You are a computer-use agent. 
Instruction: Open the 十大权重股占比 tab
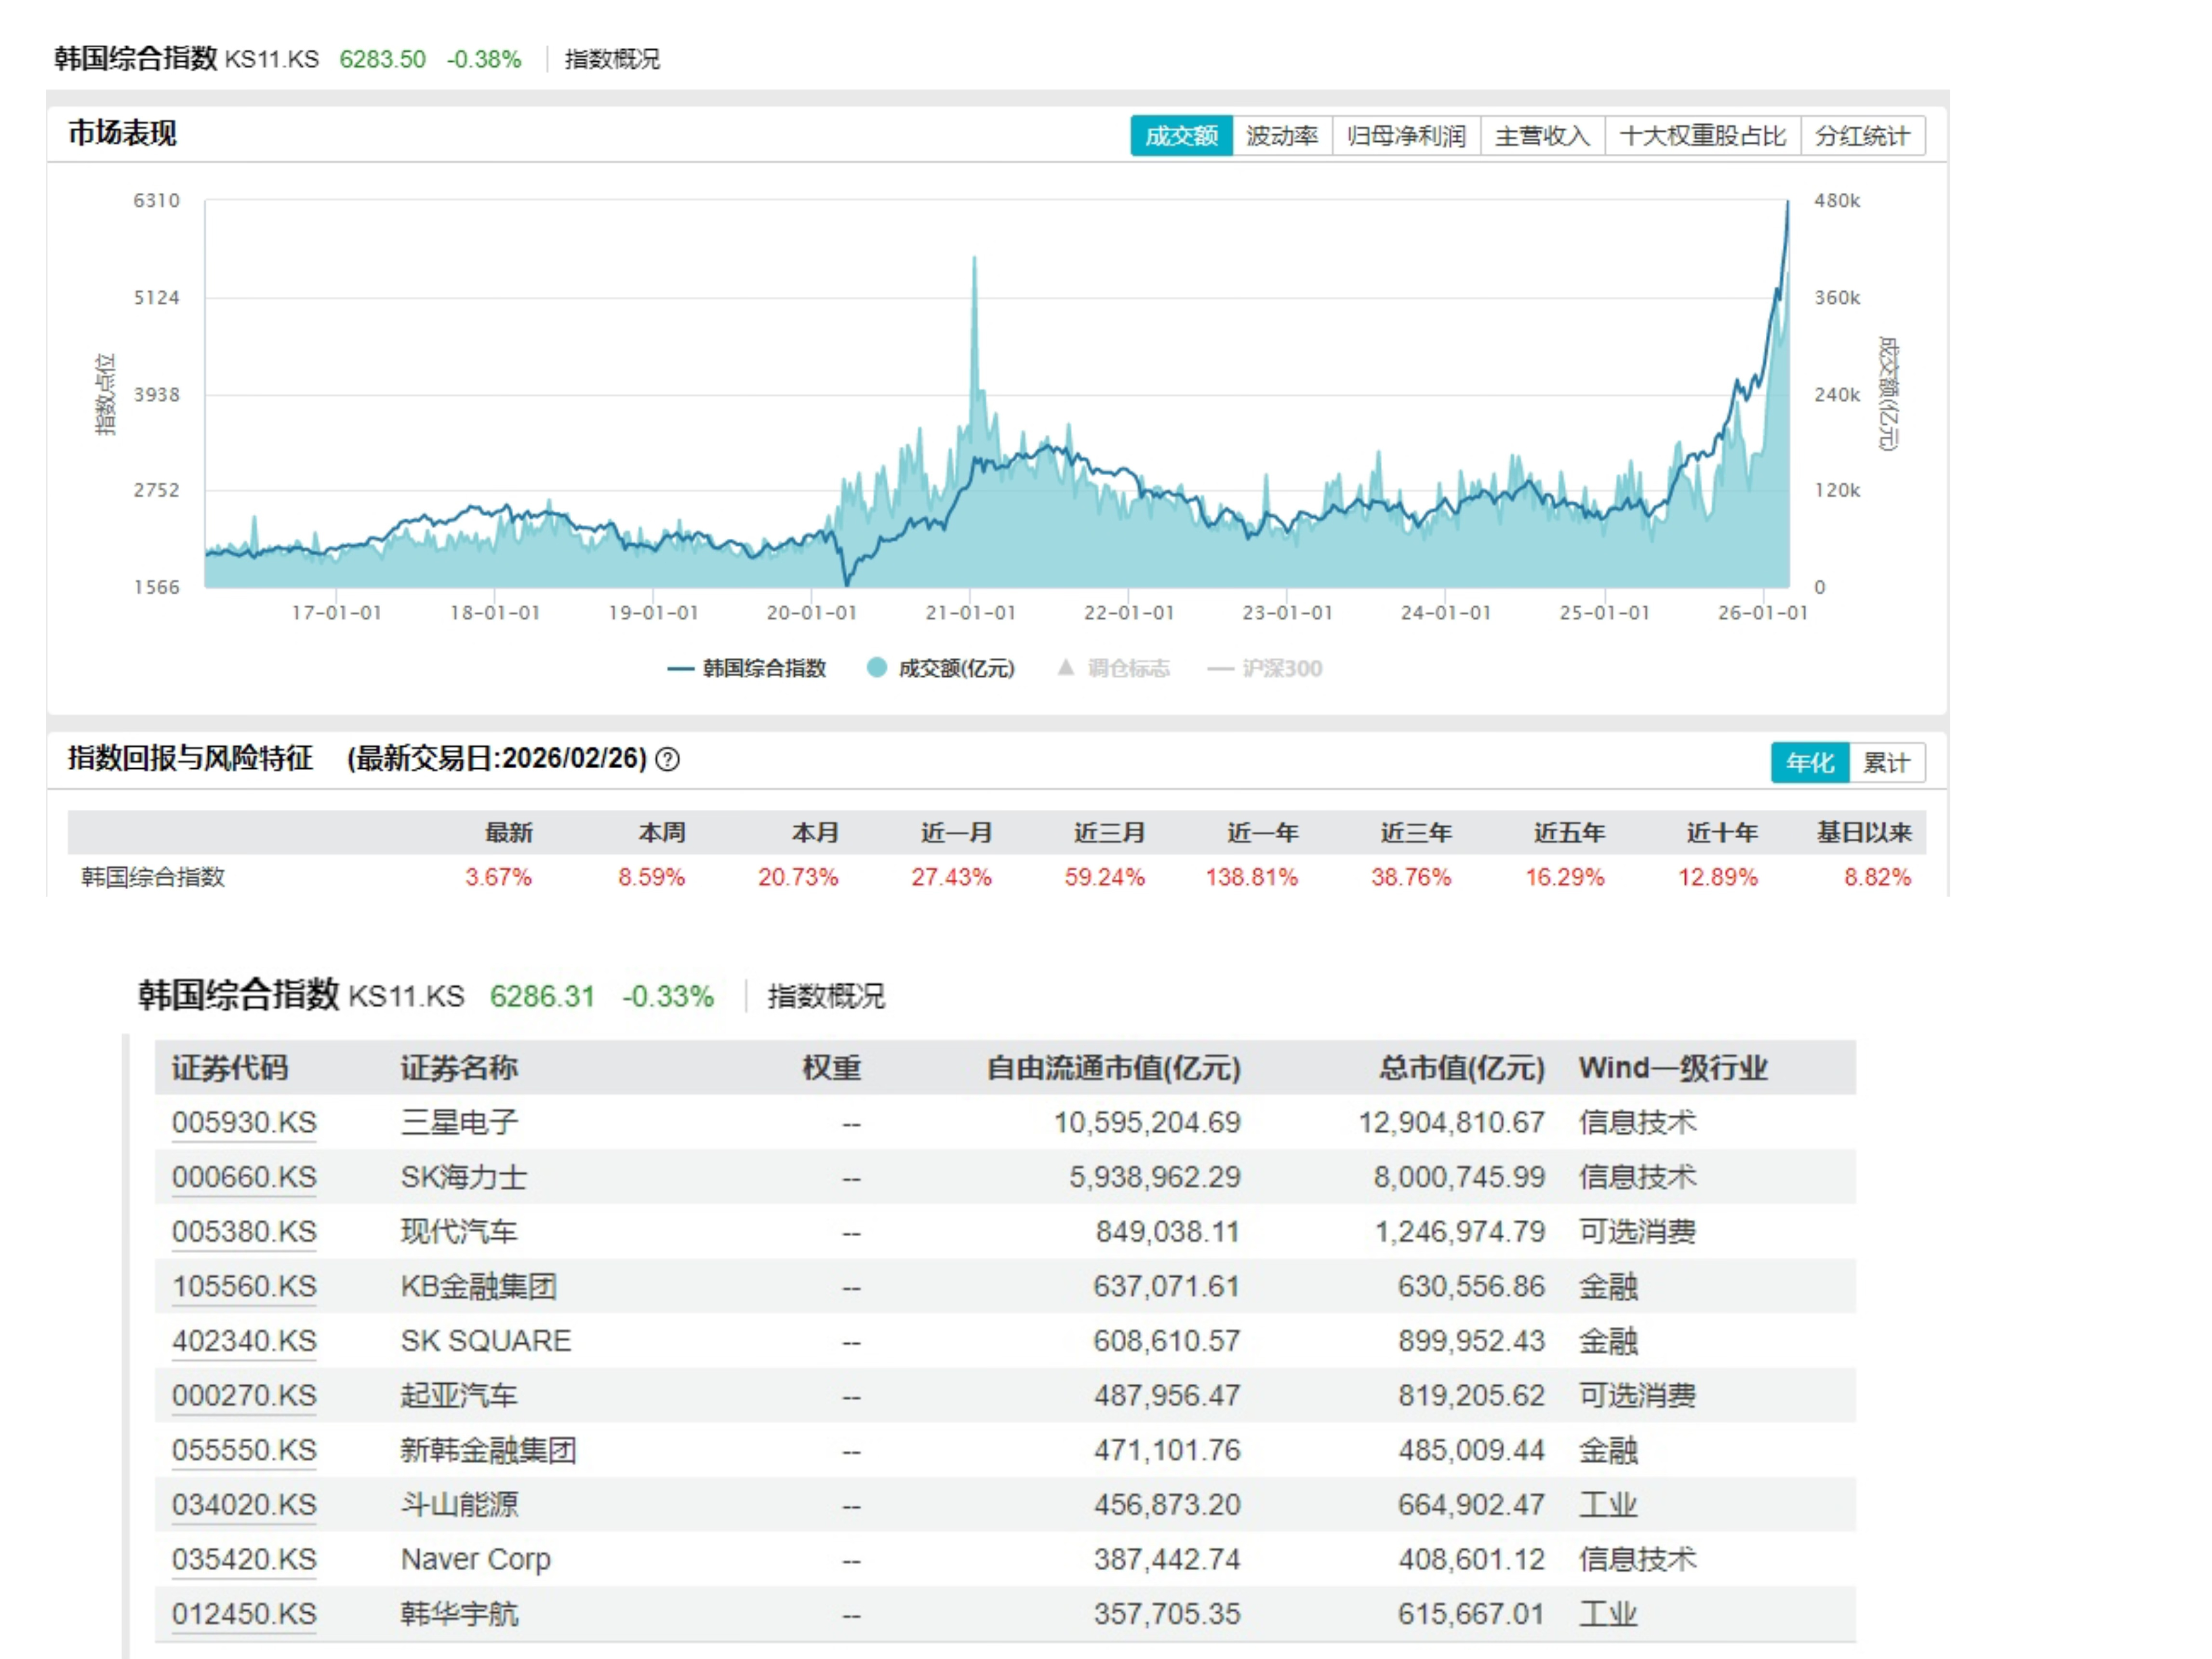[1702, 136]
